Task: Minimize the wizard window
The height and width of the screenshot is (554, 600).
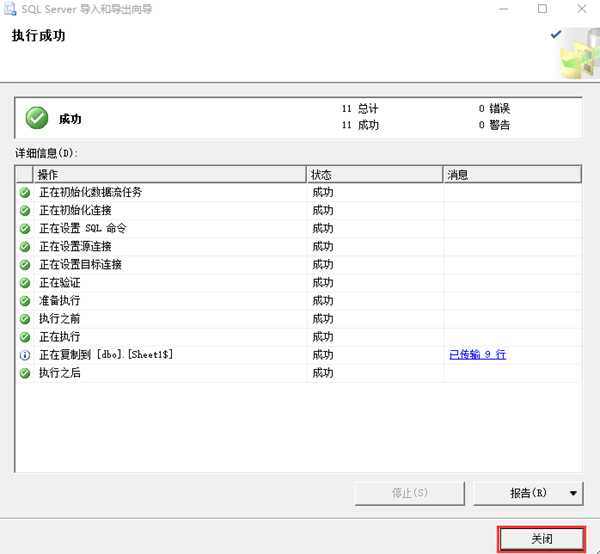Action: 504,9
